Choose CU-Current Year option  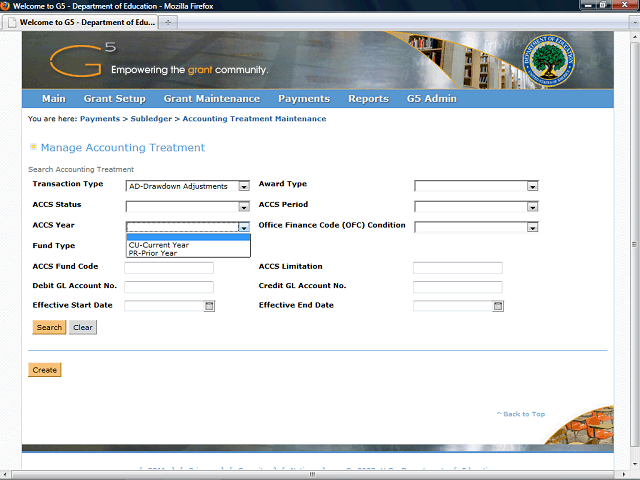(188, 245)
